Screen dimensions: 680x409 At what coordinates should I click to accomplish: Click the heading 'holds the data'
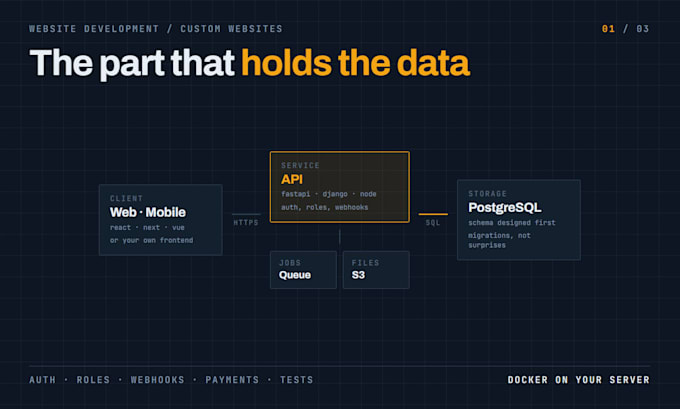point(356,63)
